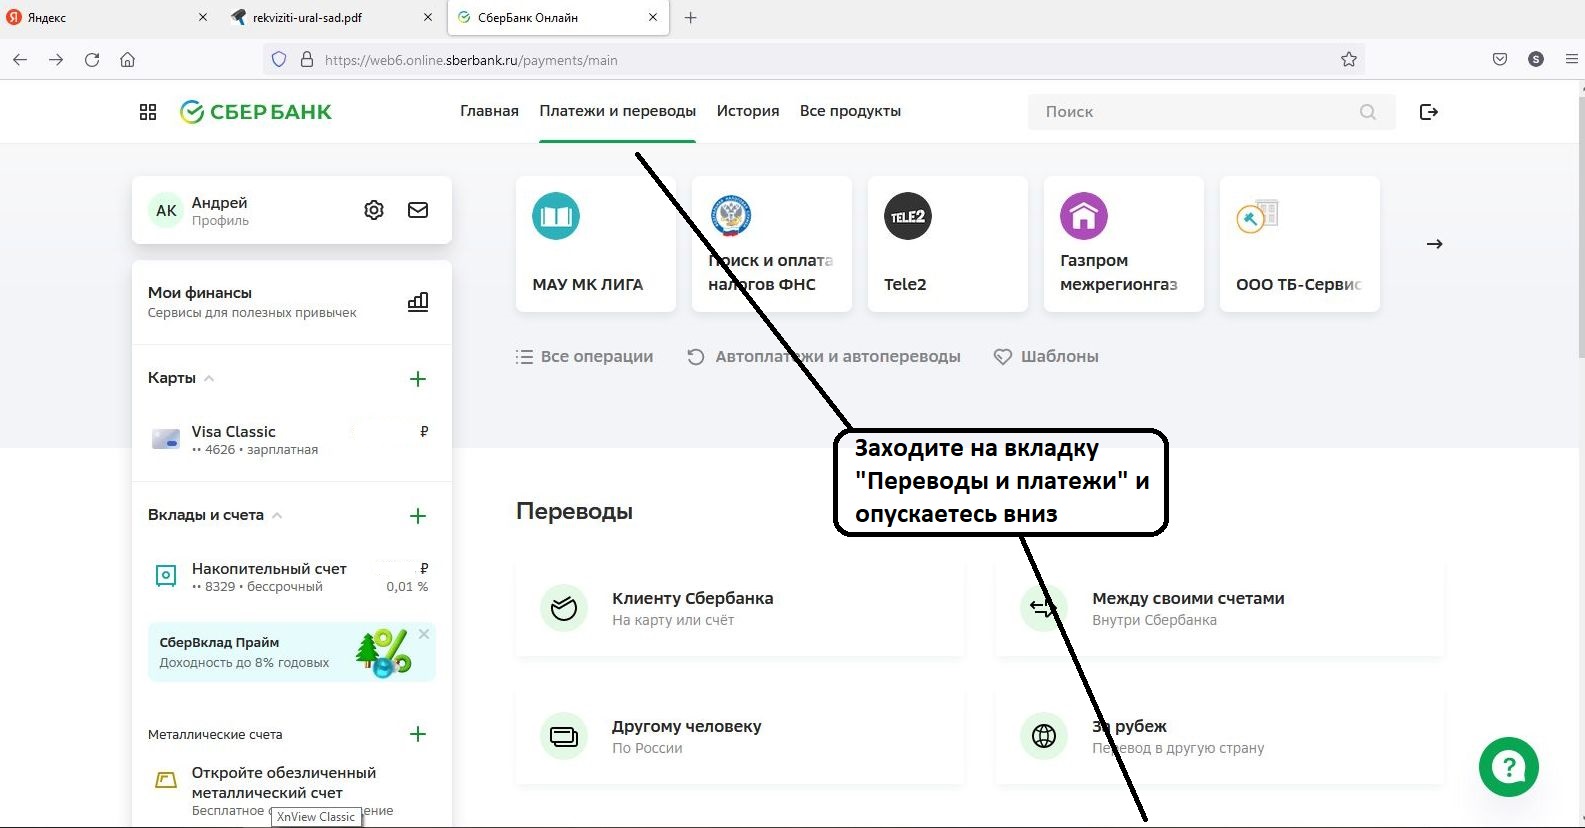Click the browser address bar URL

click(x=471, y=60)
